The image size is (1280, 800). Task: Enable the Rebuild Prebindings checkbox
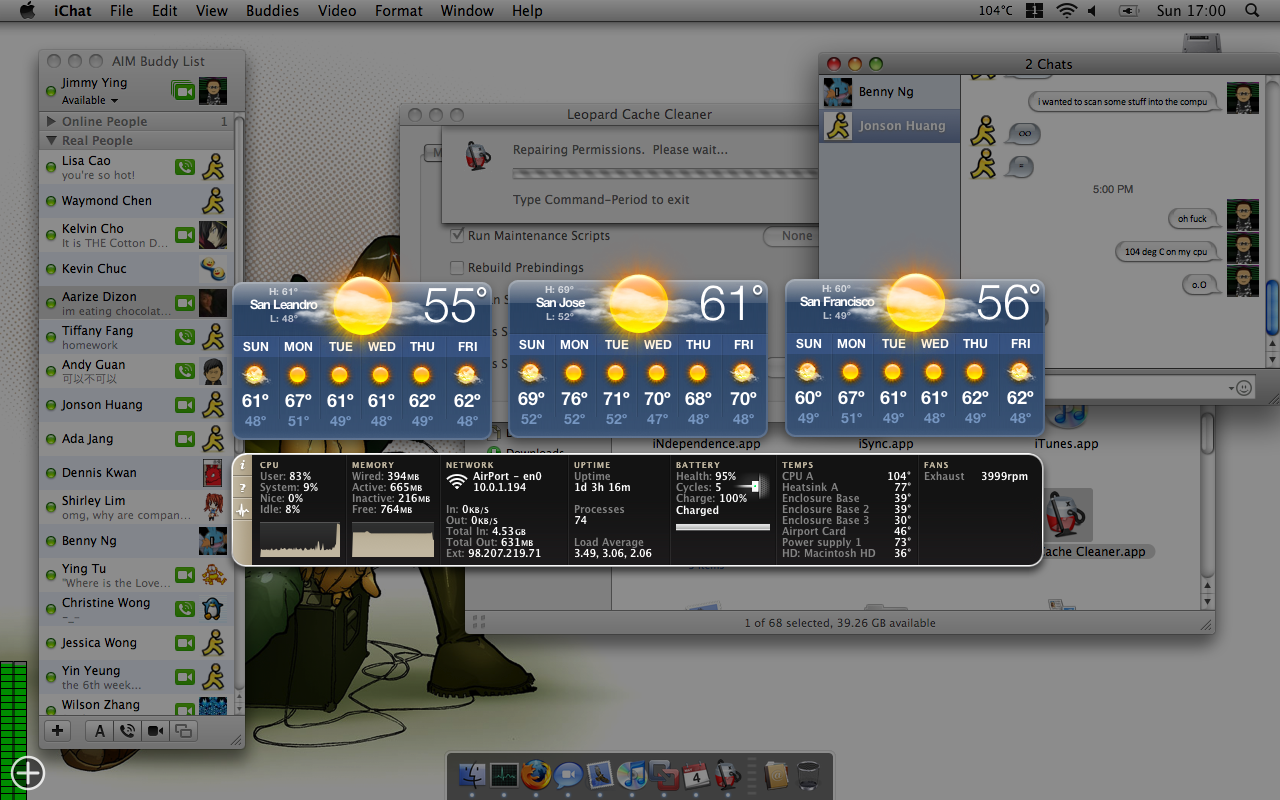pos(457,268)
